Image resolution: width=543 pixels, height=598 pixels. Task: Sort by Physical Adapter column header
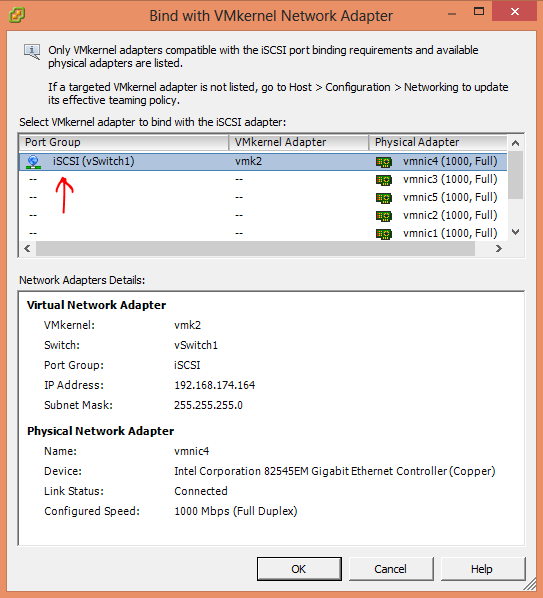(438, 142)
